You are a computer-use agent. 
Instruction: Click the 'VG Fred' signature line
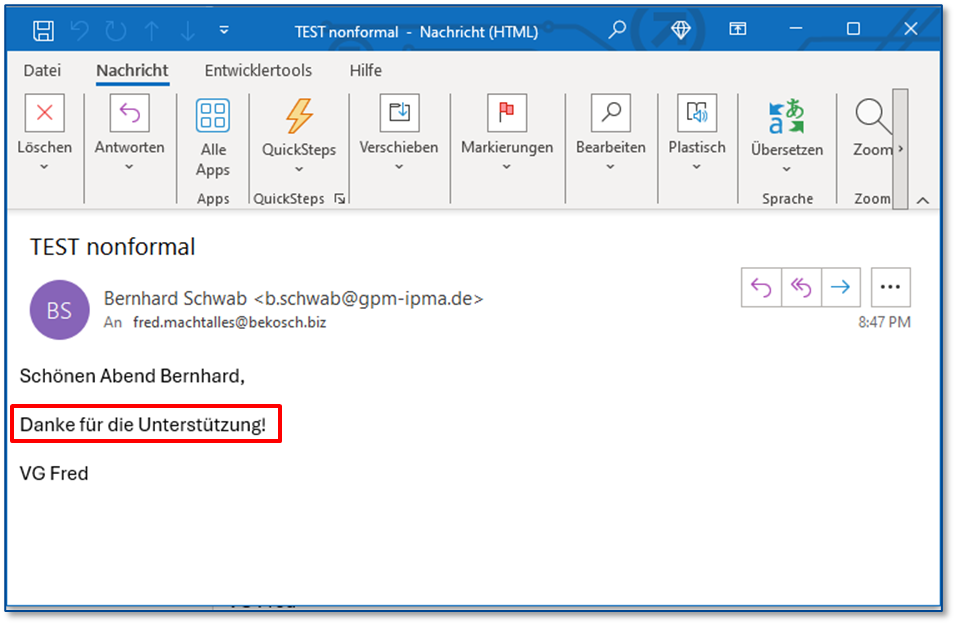click(x=54, y=474)
